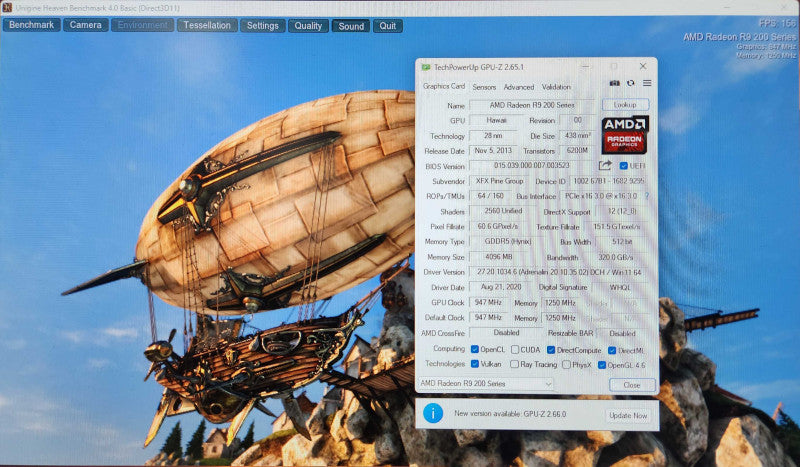The width and height of the screenshot is (800, 467).
Task: Click the Texture Fillrate 151.5 GTexel/s value
Action: 616,227
